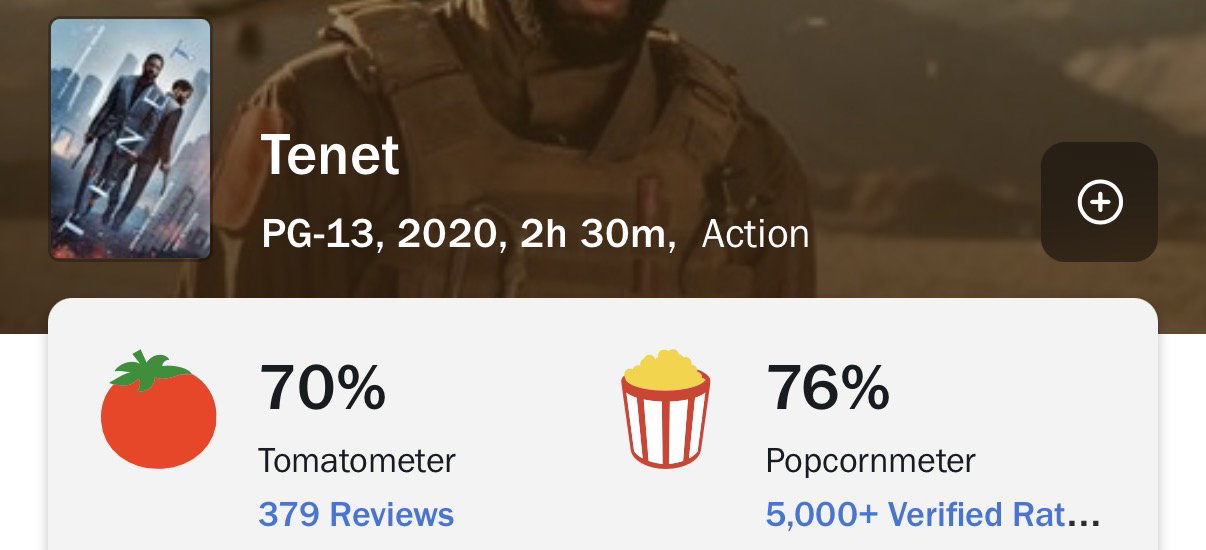This screenshot has width=1206, height=550.
Task: Click the Tomatometer label text
Action: click(x=357, y=461)
